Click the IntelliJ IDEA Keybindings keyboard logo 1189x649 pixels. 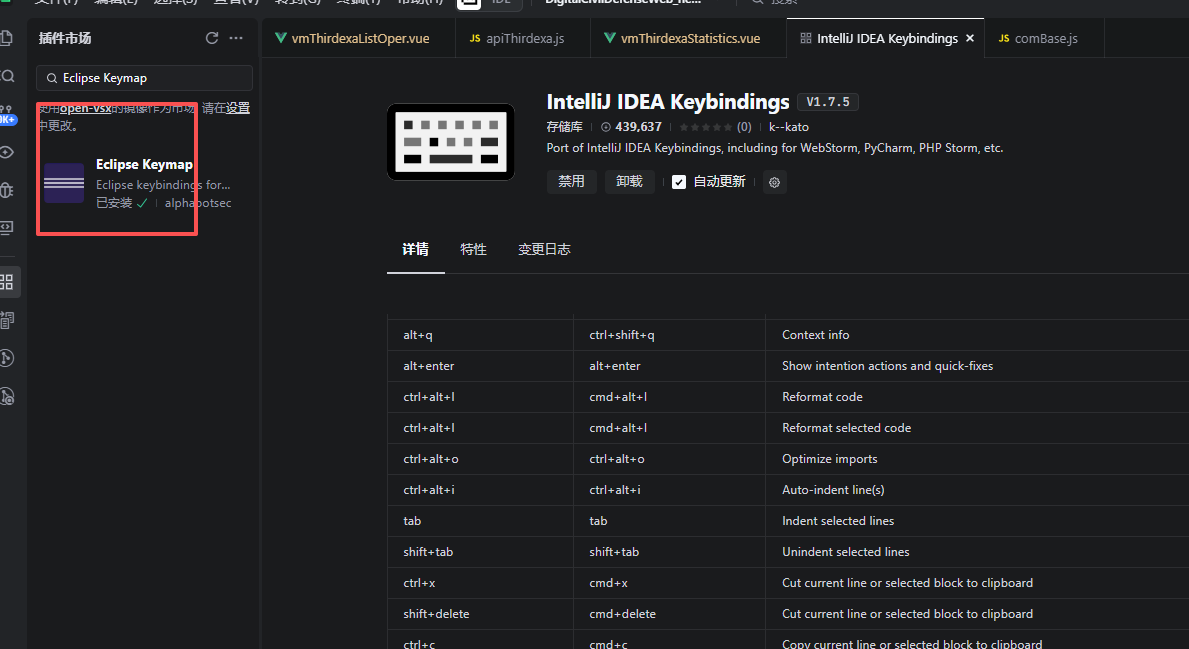click(451, 142)
